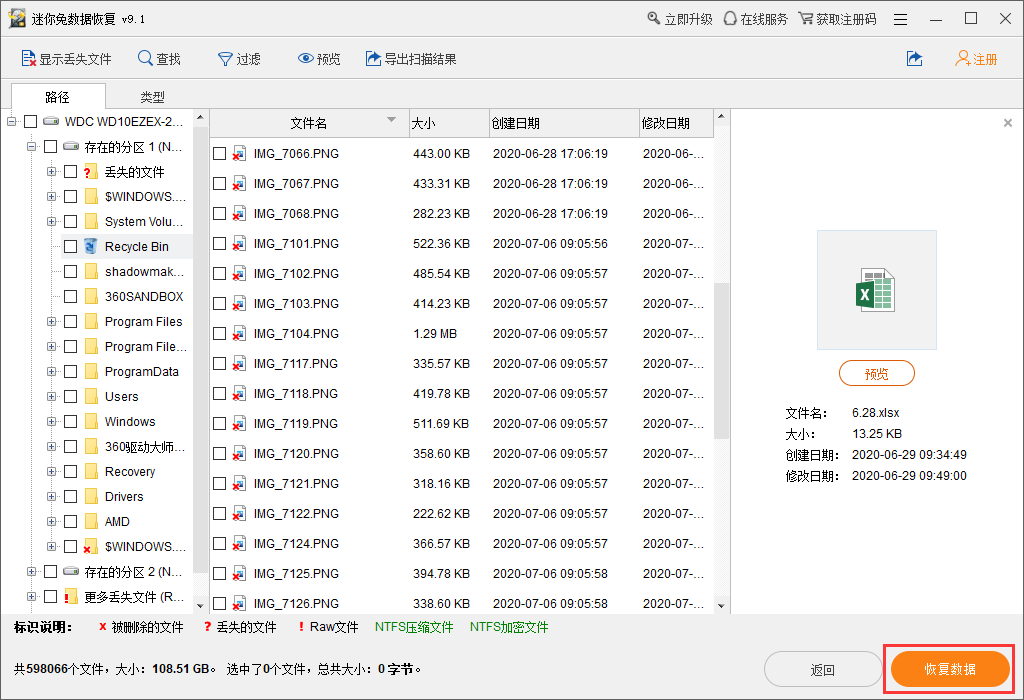Click the Preview (预览) eye icon in toolbar
Viewport: 1024px width, 700px height.
(306, 59)
